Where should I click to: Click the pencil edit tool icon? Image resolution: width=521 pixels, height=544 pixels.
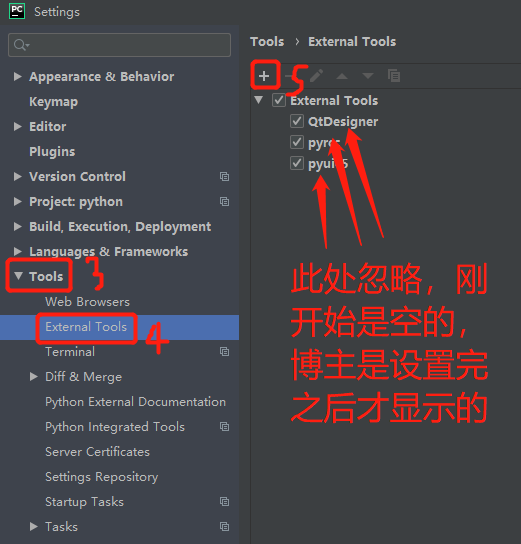click(x=316, y=76)
